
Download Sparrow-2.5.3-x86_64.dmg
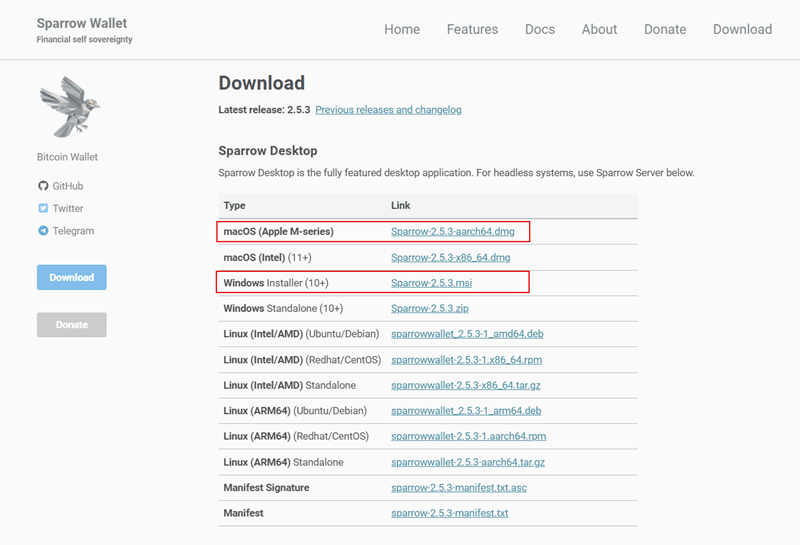pyautogui.click(x=451, y=258)
